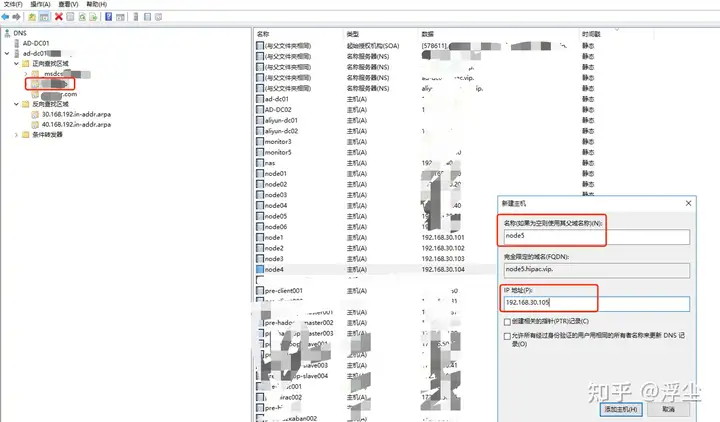Open the 查看(V) menu
Image resolution: width=720 pixels, height=422 pixels.
tap(68, 4)
